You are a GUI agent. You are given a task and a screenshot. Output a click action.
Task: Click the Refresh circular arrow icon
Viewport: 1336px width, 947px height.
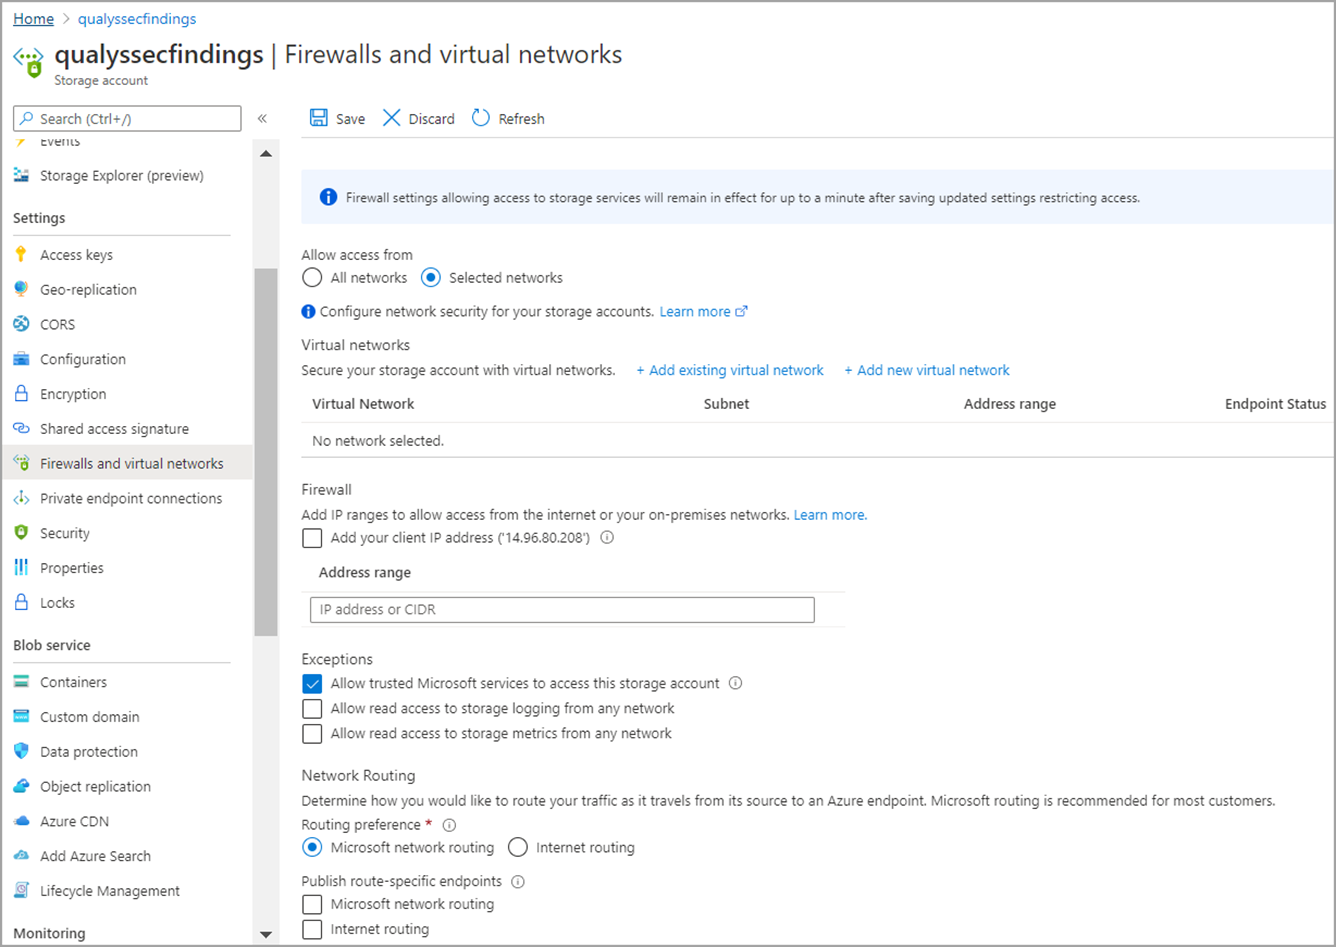[x=481, y=118]
